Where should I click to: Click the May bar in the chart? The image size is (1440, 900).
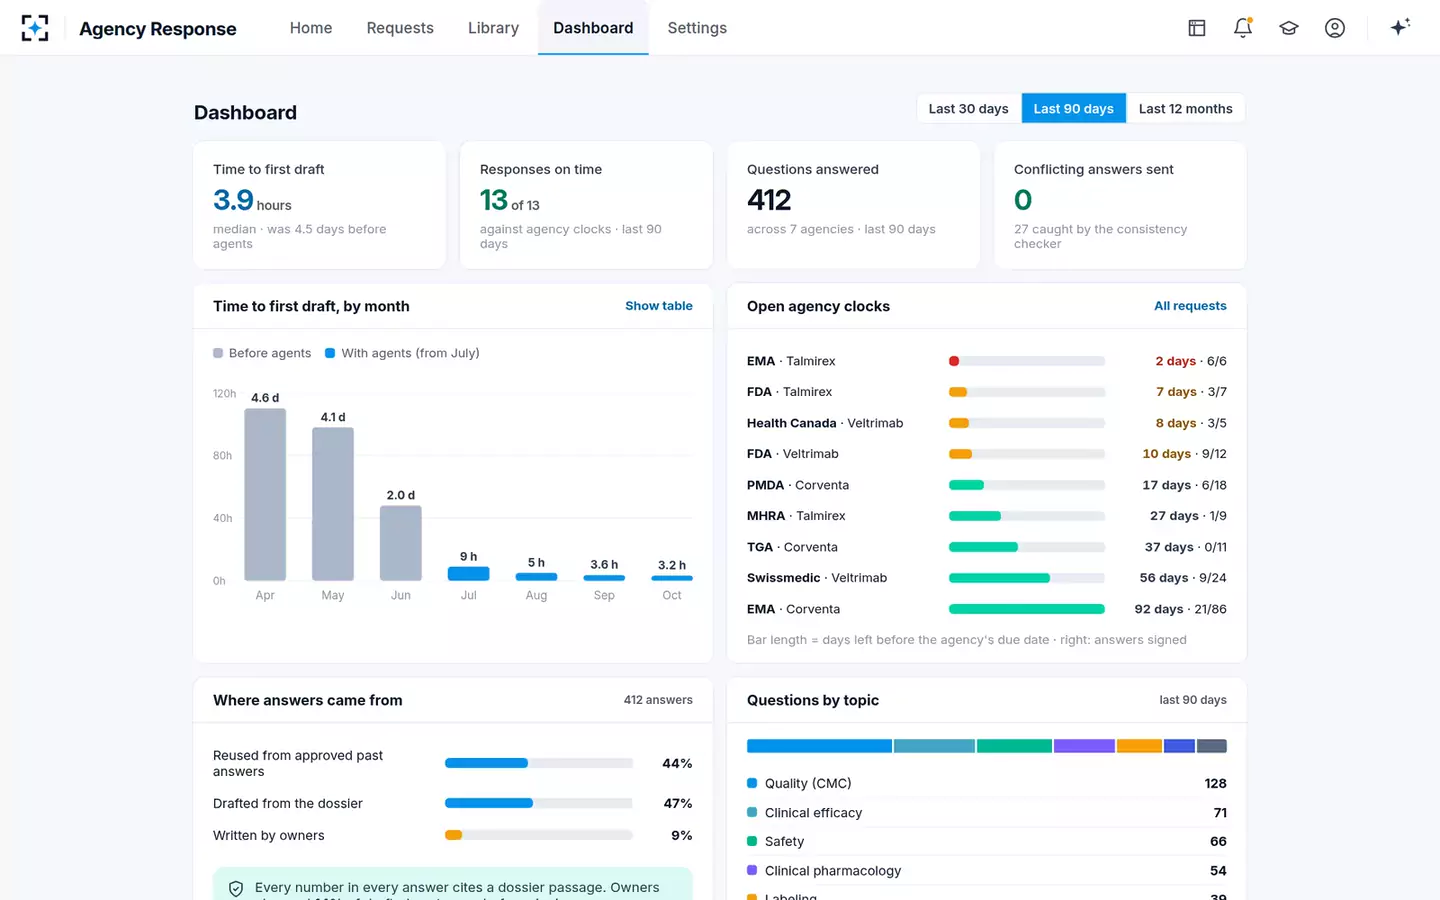coord(333,504)
